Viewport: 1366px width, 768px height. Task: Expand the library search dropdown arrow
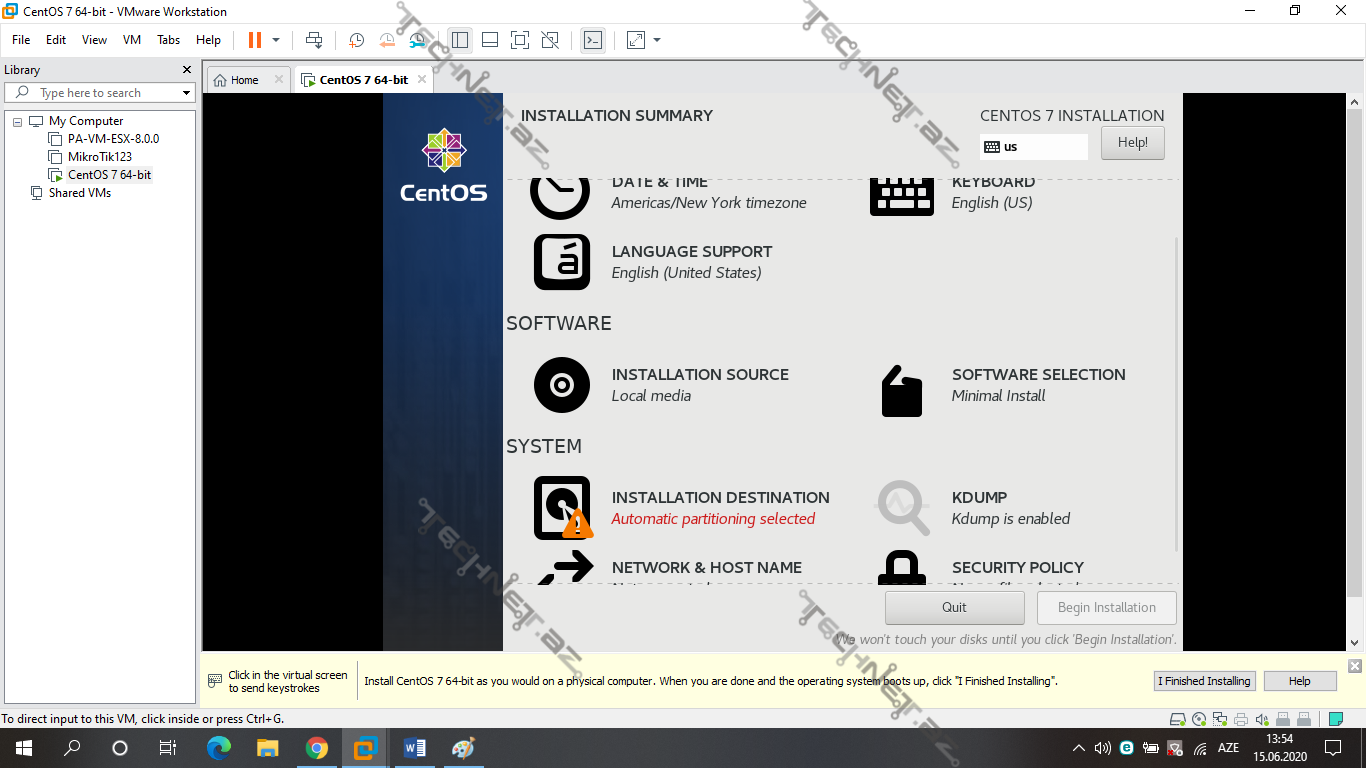pos(186,93)
